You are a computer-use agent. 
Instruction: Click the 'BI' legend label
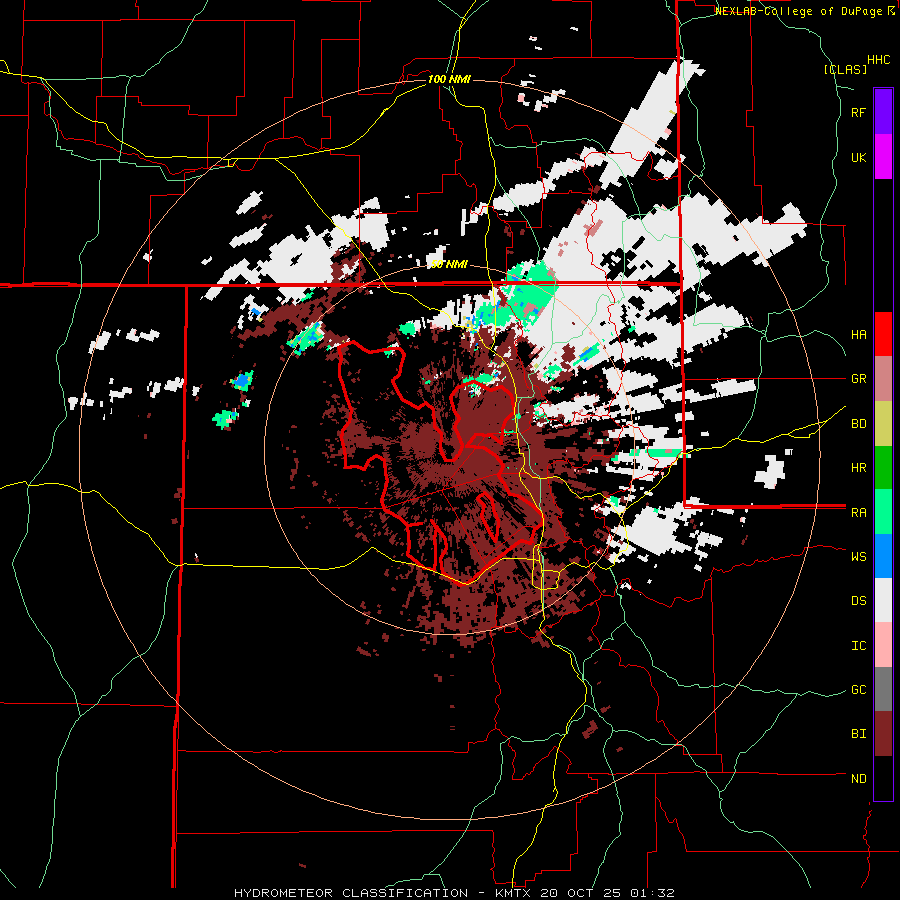pyautogui.click(x=858, y=734)
